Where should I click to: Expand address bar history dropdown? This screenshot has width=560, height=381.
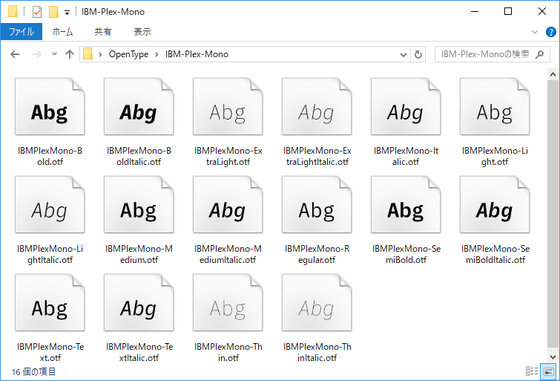click(x=403, y=55)
